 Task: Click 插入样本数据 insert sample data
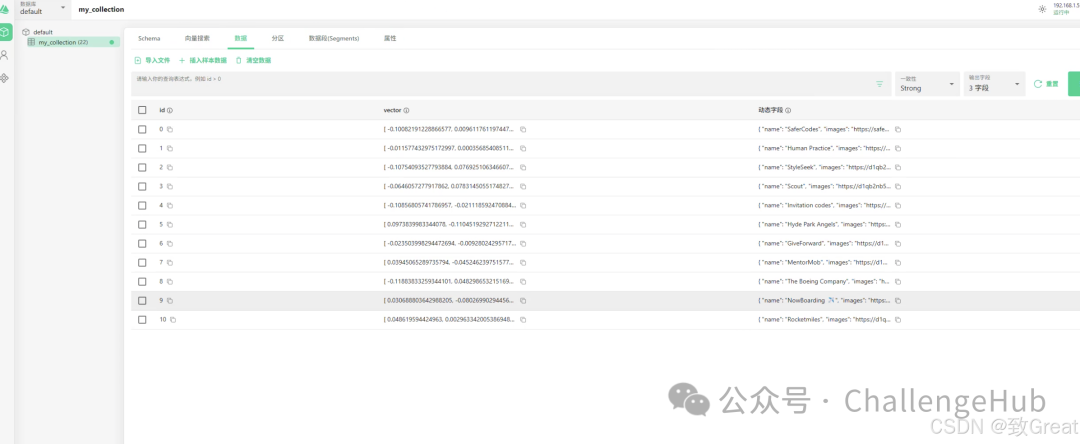(x=202, y=61)
